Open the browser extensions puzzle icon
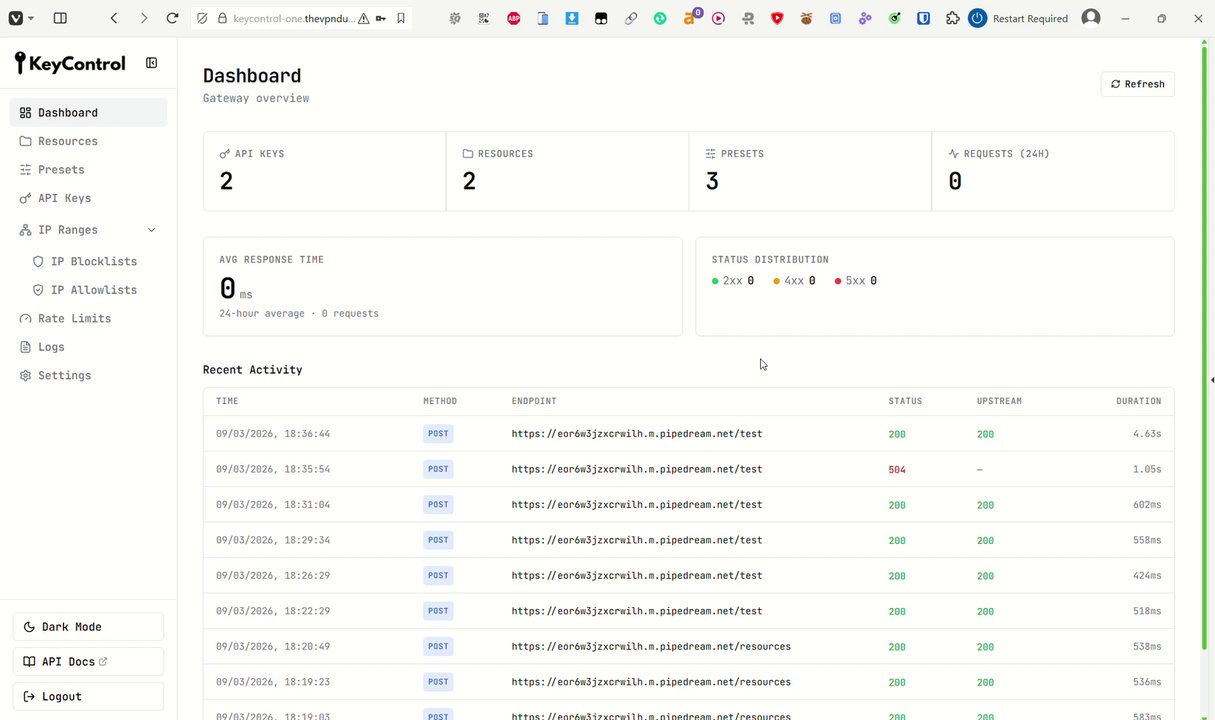 (x=952, y=18)
